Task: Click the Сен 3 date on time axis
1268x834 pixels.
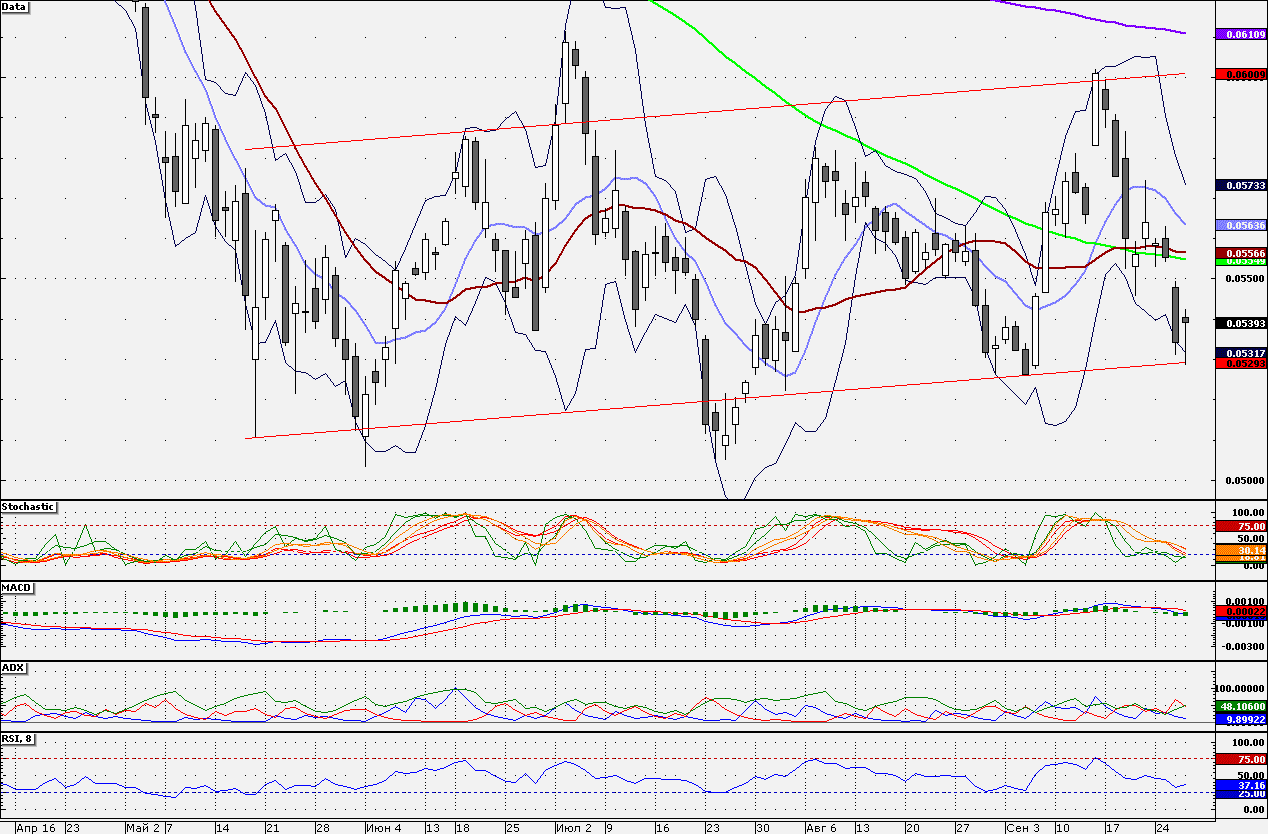Action: (x=1022, y=828)
